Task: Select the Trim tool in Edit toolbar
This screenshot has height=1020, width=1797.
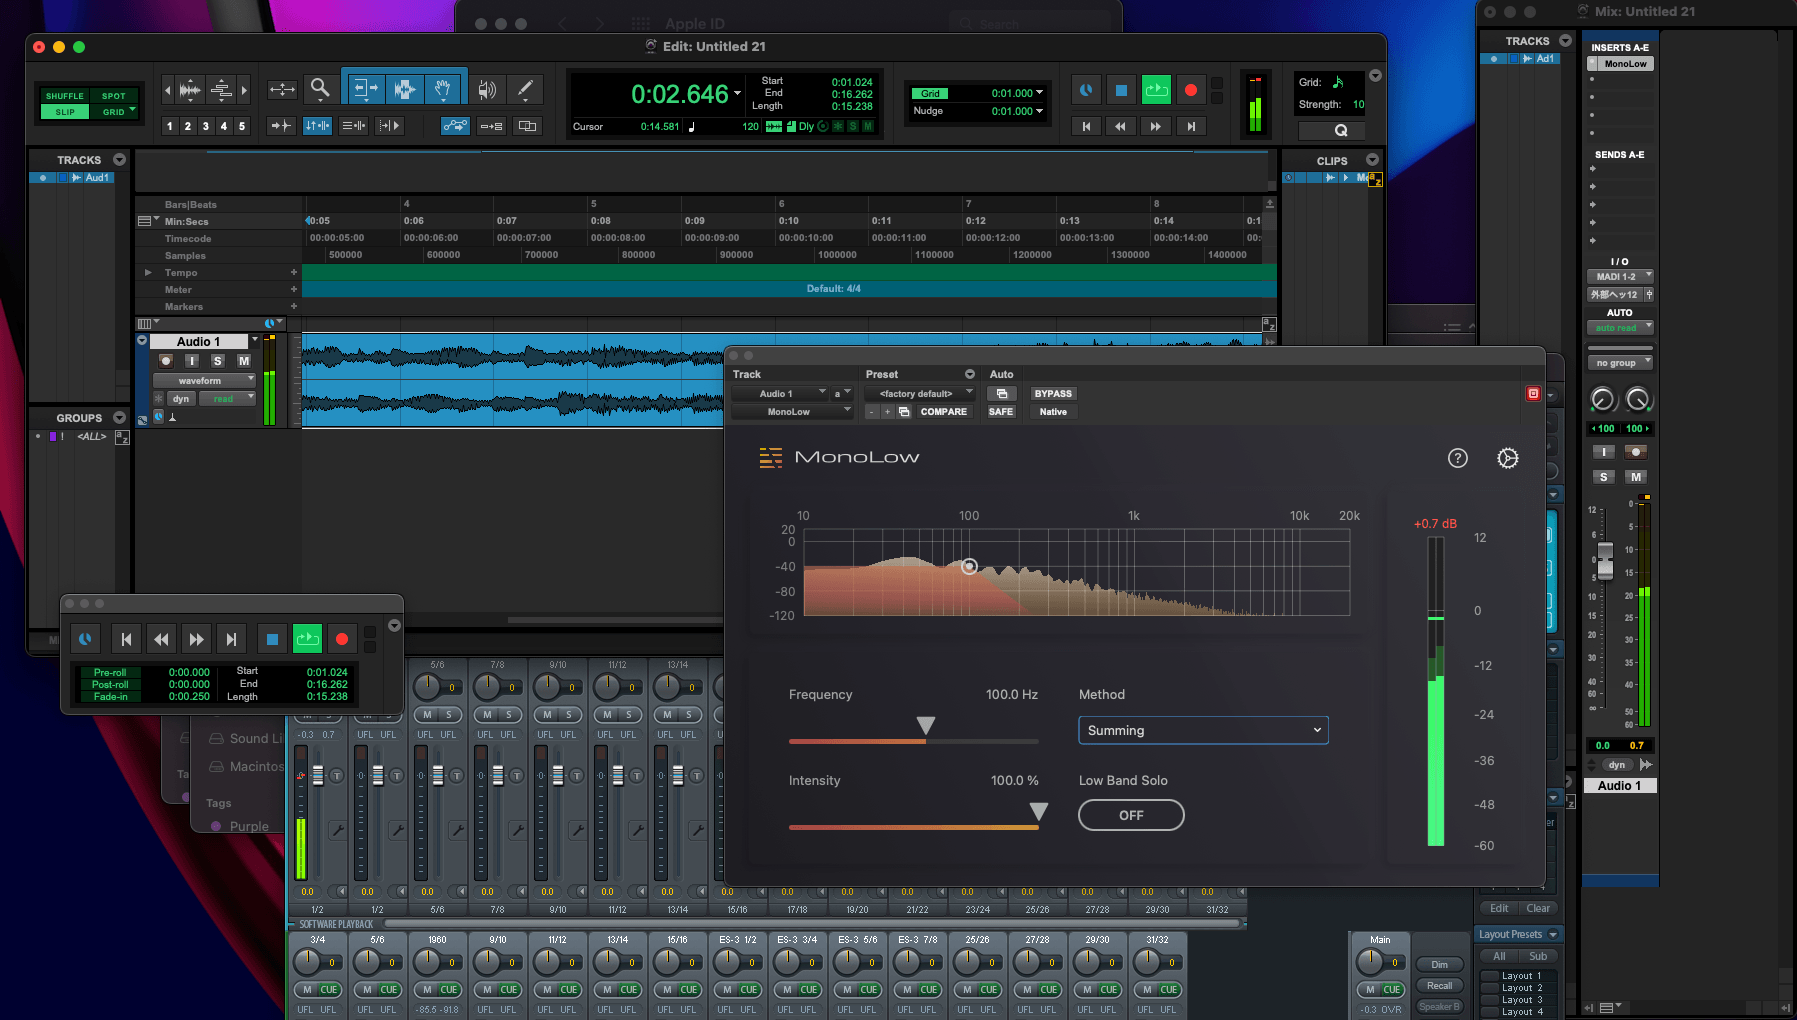Action: (365, 89)
